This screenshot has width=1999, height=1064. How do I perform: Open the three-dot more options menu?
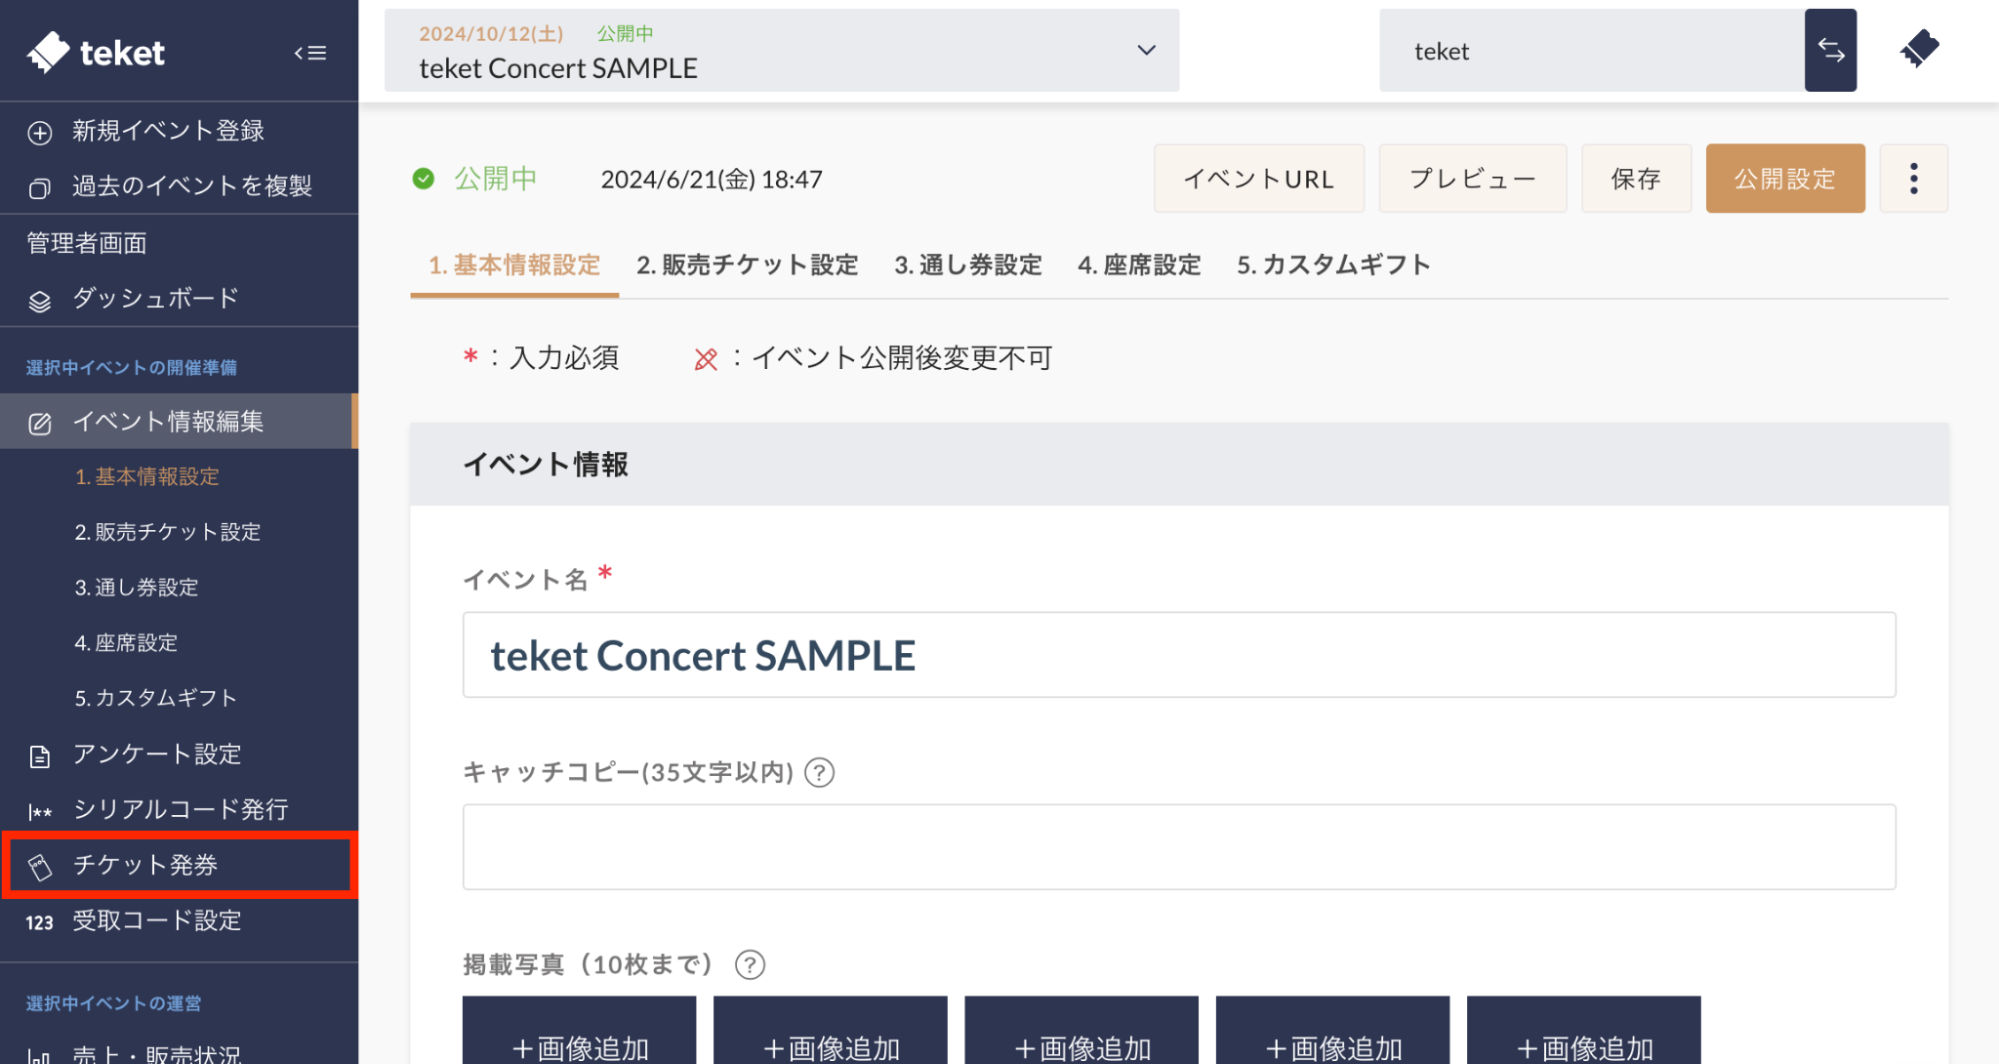pos(1914,178)
